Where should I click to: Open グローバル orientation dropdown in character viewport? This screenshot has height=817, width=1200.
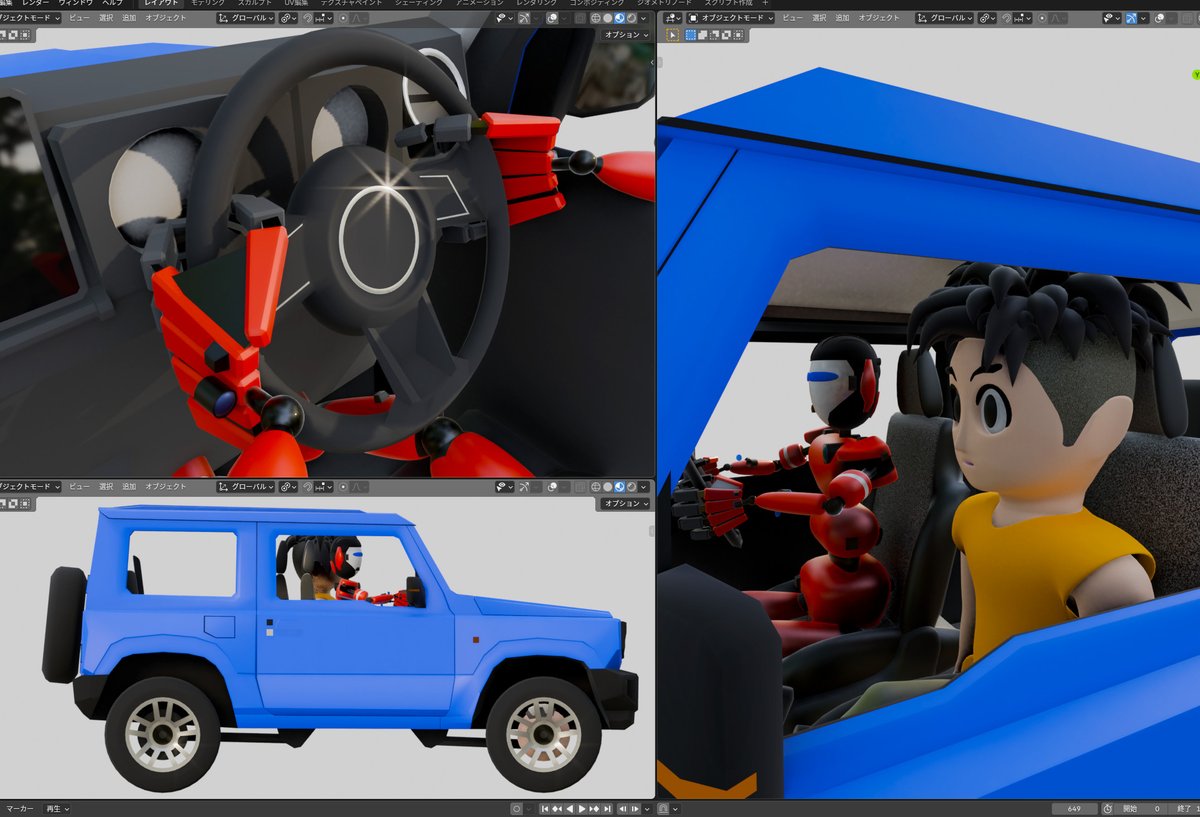[946, 18]
